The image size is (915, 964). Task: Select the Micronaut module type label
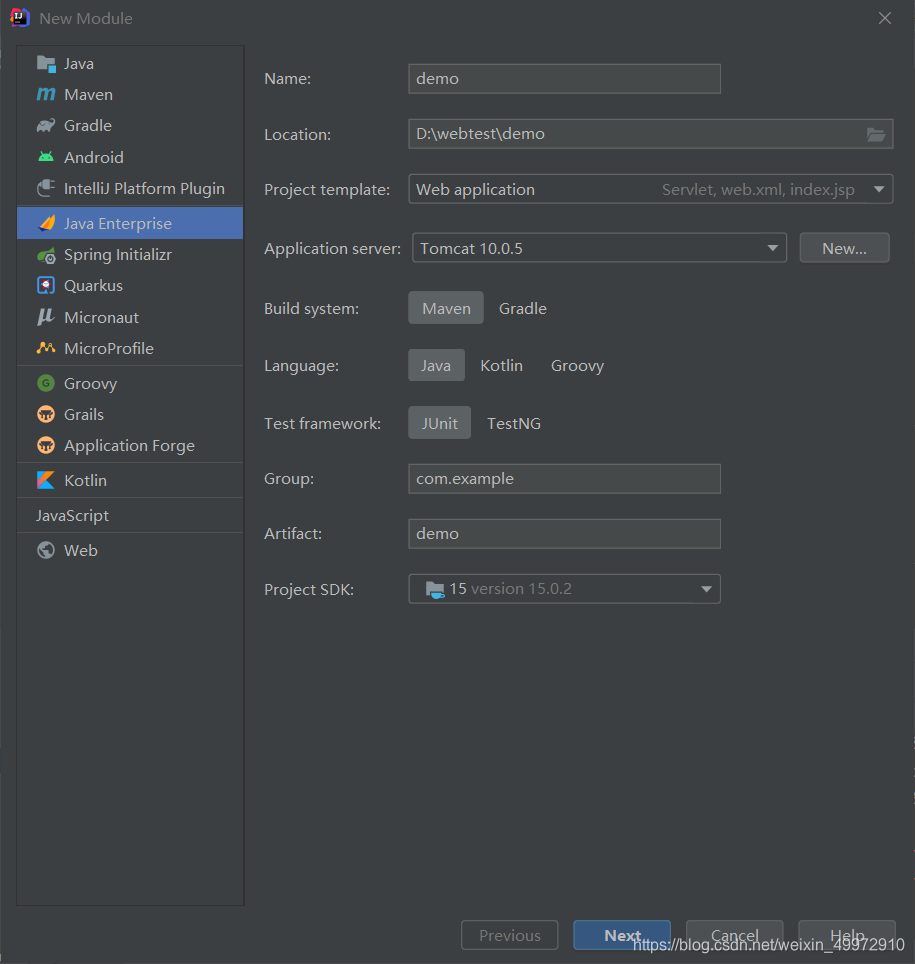[101, 317]
